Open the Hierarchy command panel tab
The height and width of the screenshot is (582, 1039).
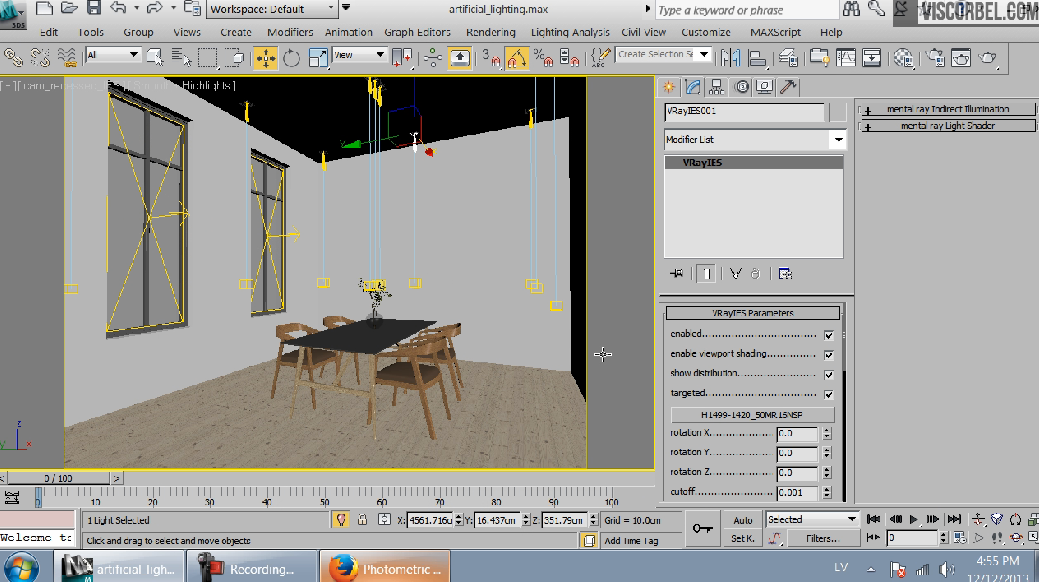click(x=716, y=87)
